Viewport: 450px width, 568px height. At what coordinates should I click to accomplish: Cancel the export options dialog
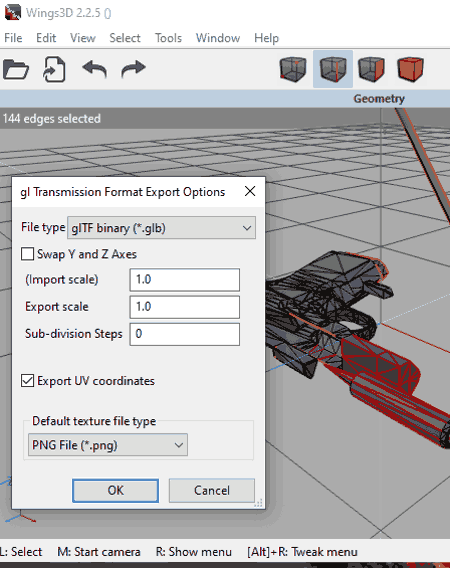click(212, 490)
